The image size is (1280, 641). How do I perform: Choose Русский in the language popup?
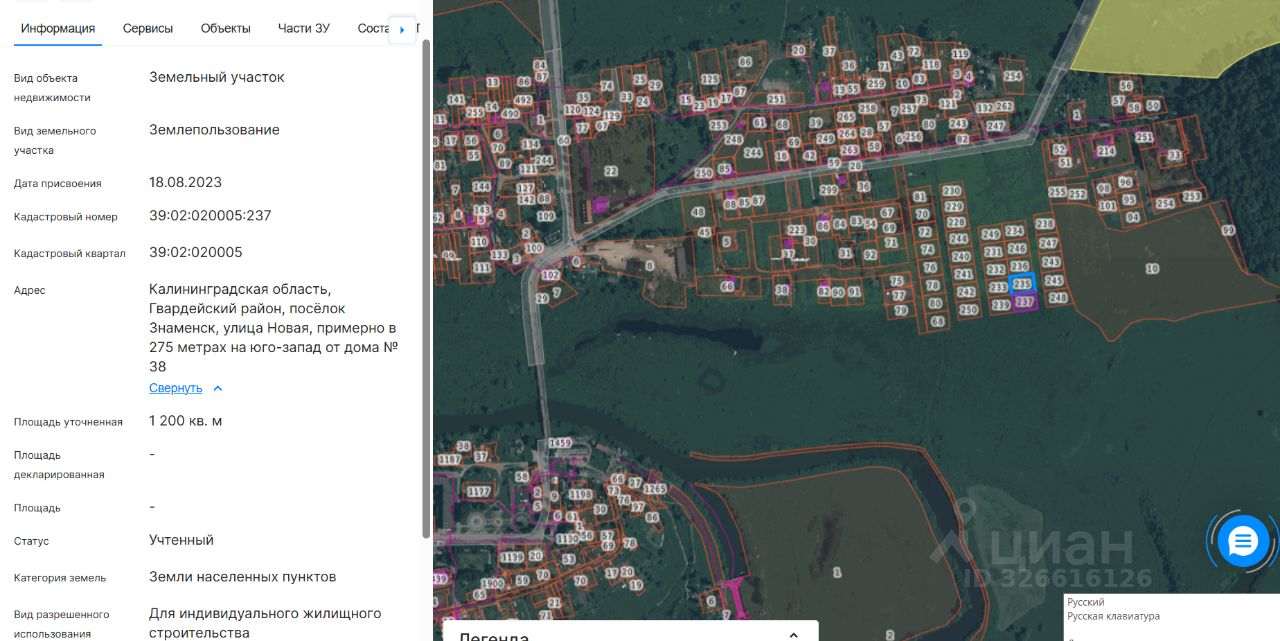[x=1085, y=602]
